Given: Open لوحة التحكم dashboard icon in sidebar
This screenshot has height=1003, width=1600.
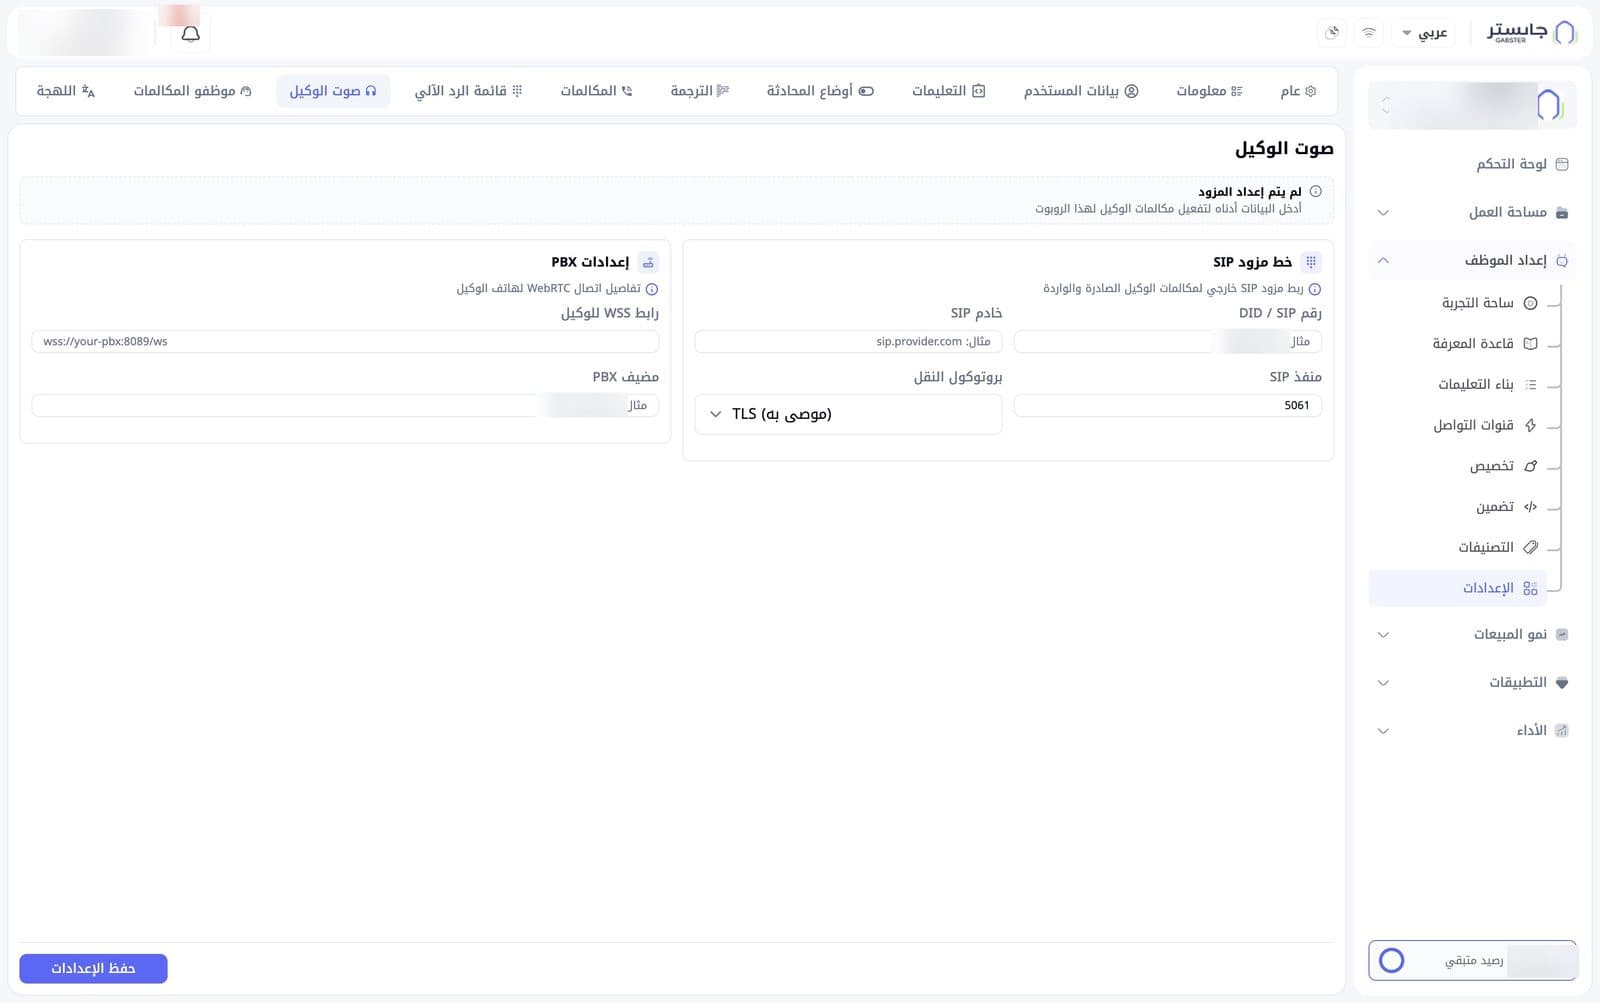Looking at the screenshot, I should 1562,164.
